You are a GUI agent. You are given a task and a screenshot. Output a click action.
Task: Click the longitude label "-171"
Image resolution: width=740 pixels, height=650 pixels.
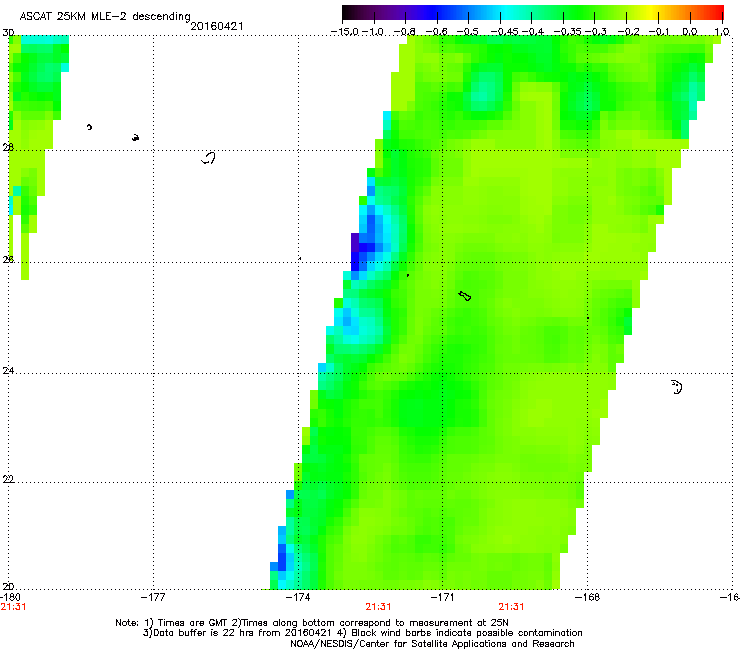442,597
